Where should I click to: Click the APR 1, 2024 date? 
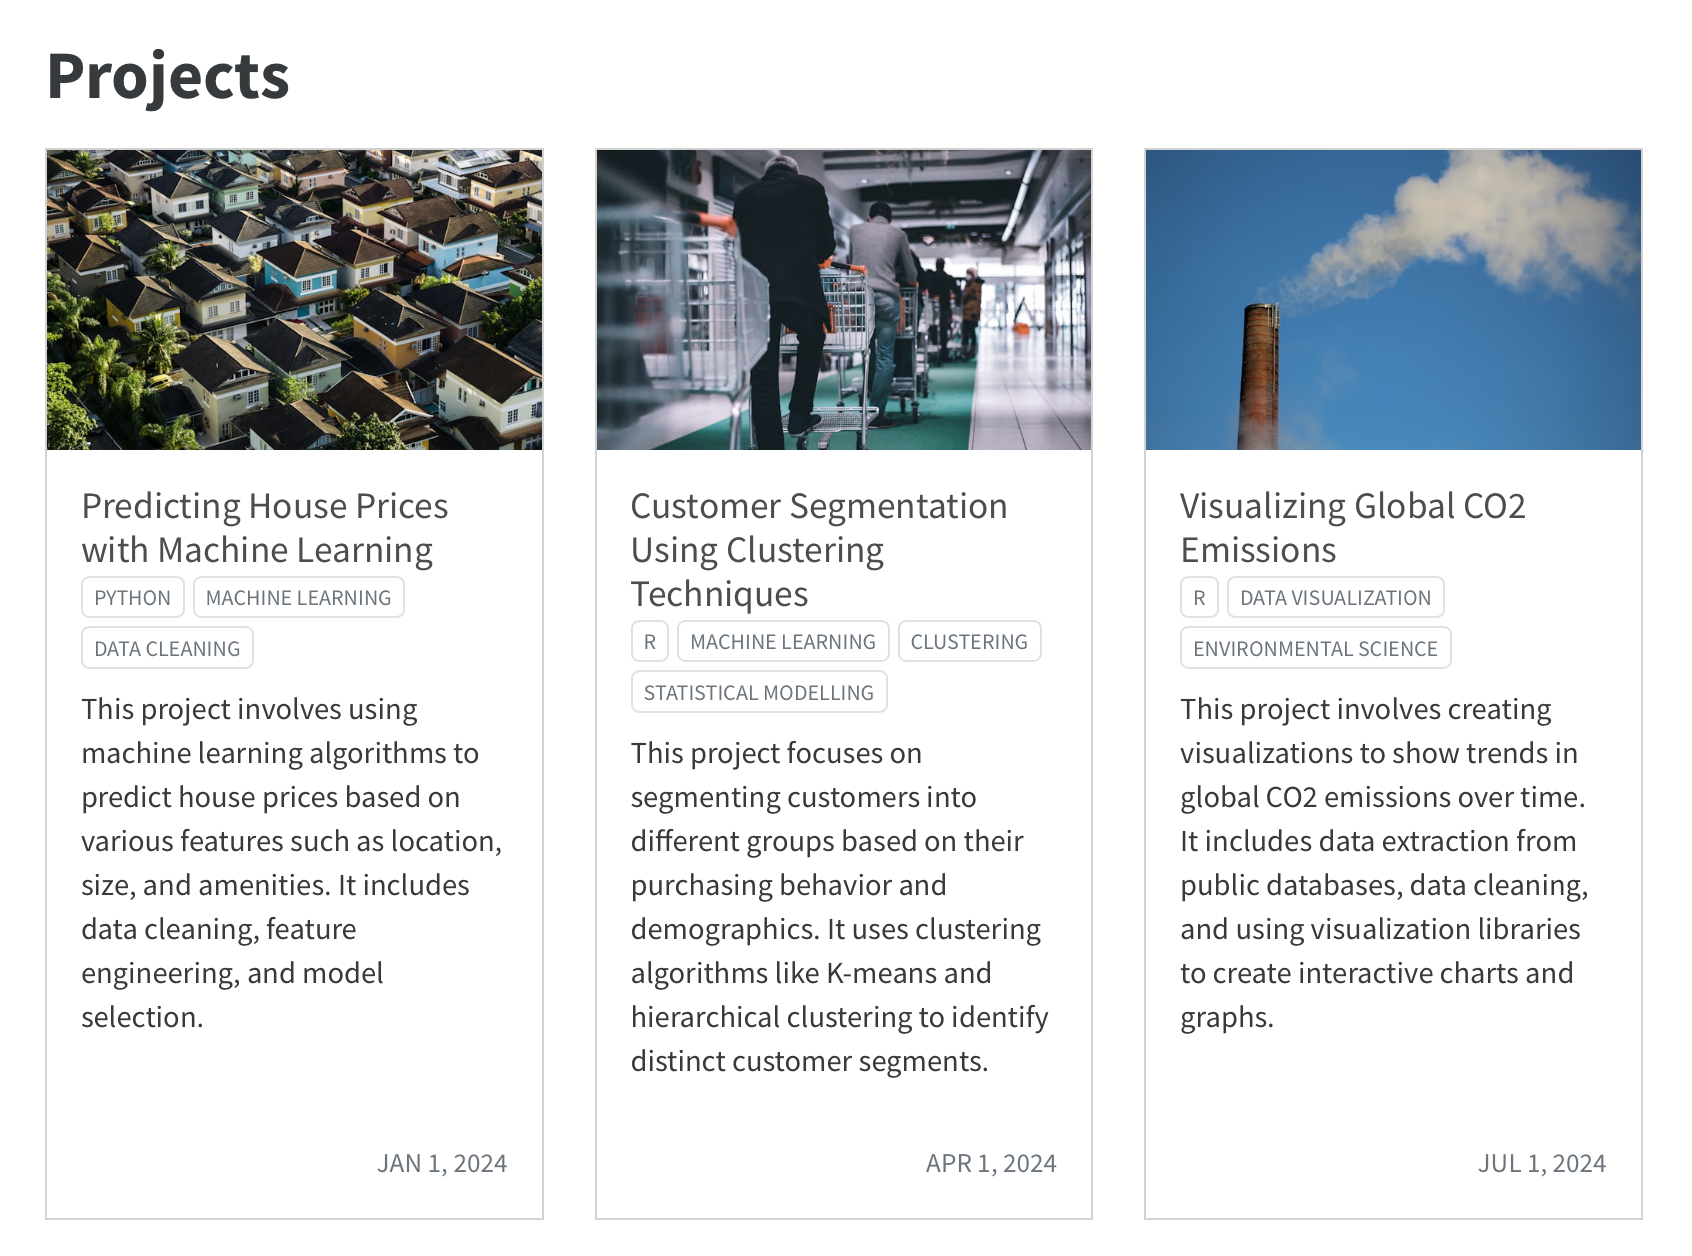990,1164
